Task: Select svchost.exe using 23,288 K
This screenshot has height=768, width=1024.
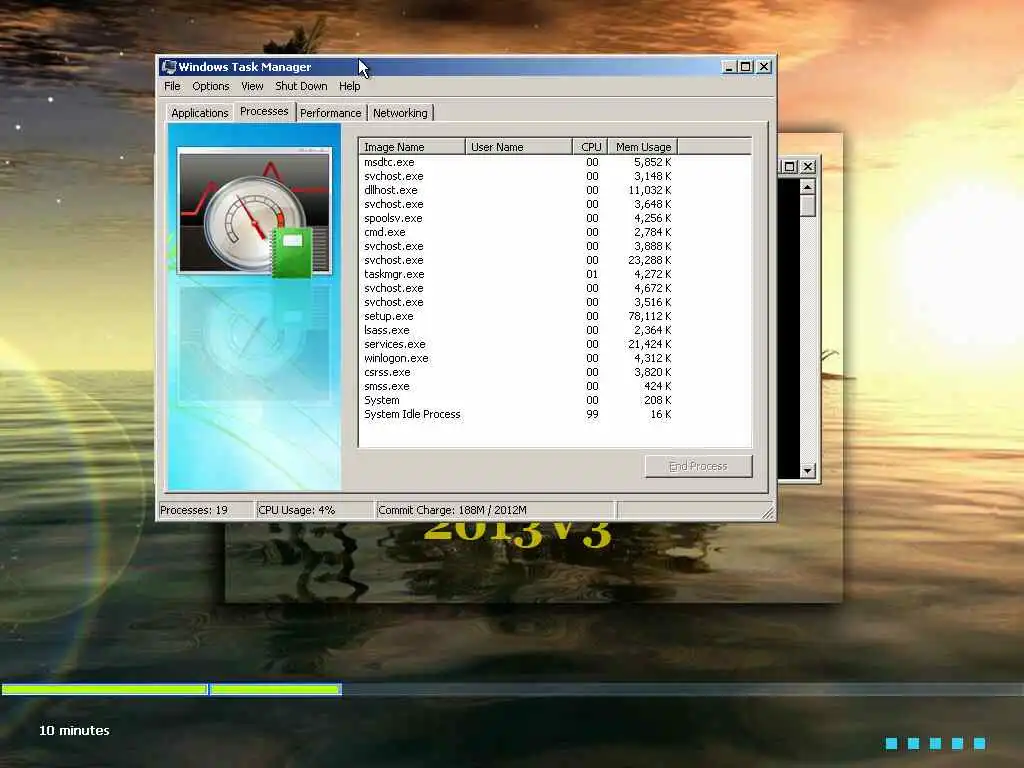Action: click(x=393, y=260)
